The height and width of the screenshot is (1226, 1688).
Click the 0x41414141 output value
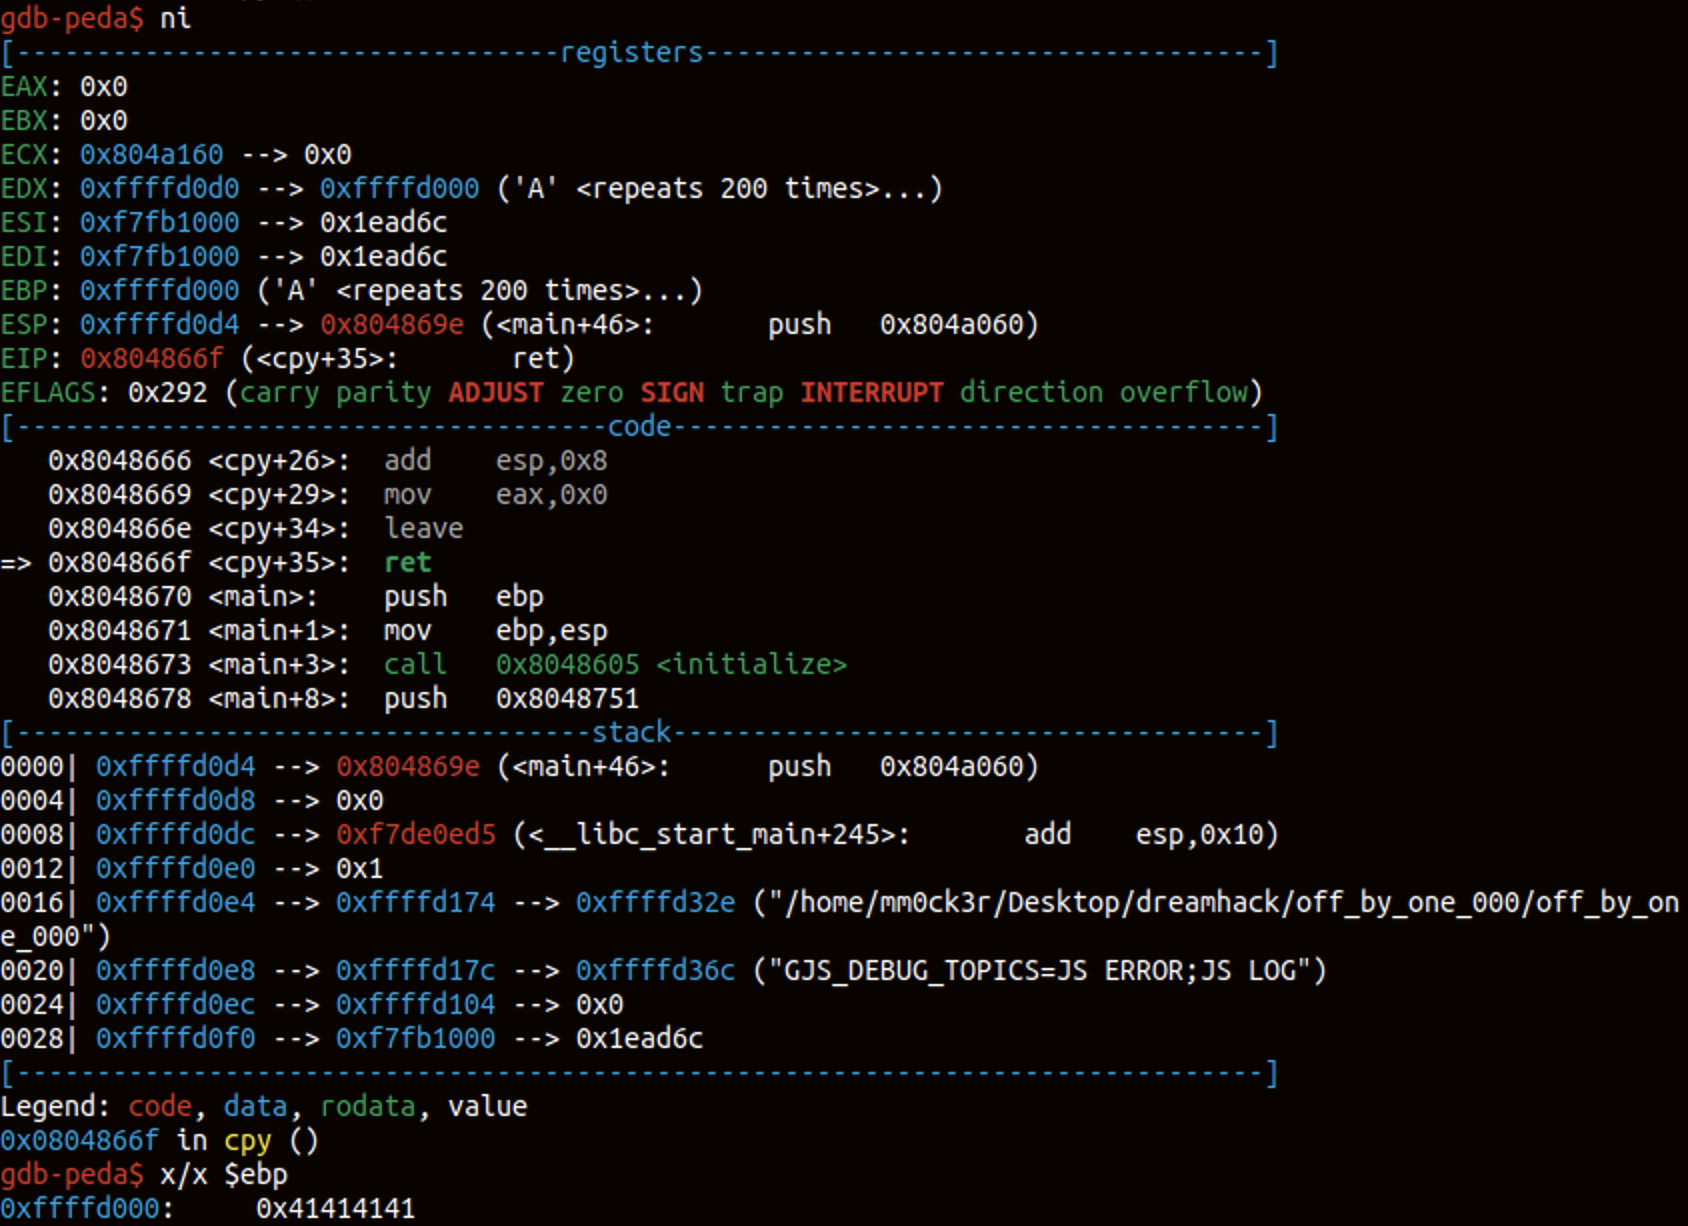(336, 1209)
